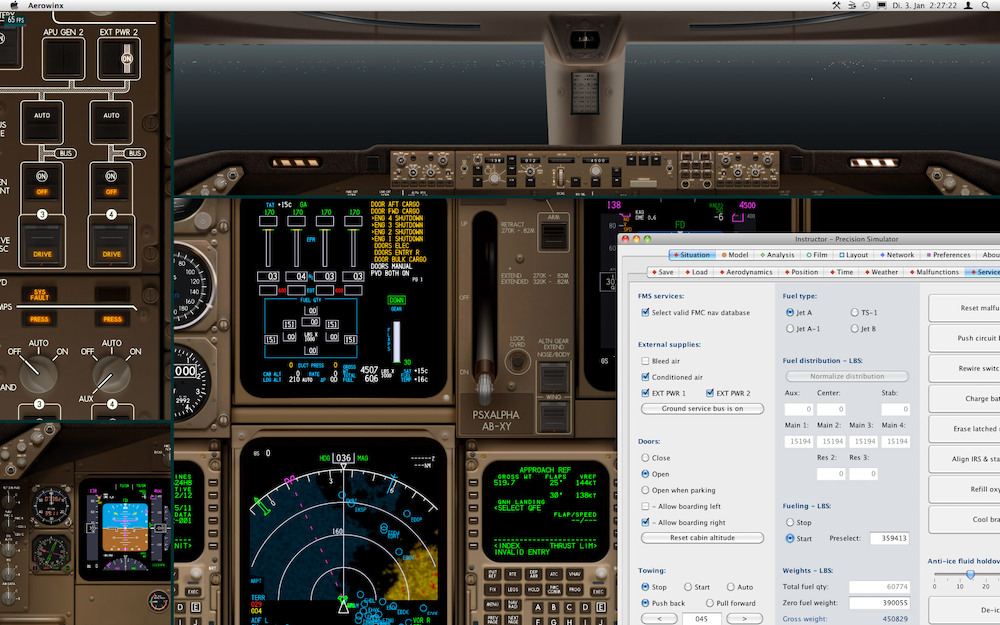Image resolution: width=1000 pixels, height=625 pixels.
Task: Toggle EXT PWR 1 checkbox in Instructor window
Action: (645, 393)
